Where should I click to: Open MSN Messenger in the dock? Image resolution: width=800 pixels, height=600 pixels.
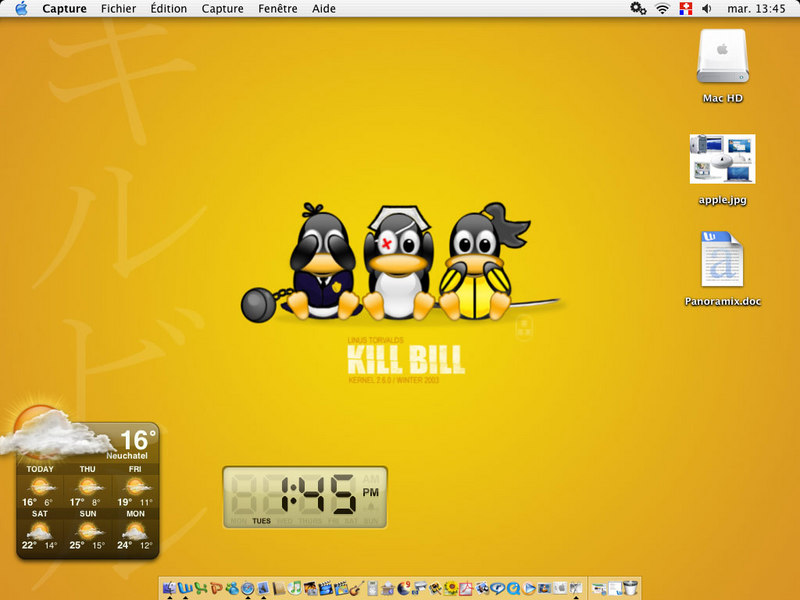232,588
